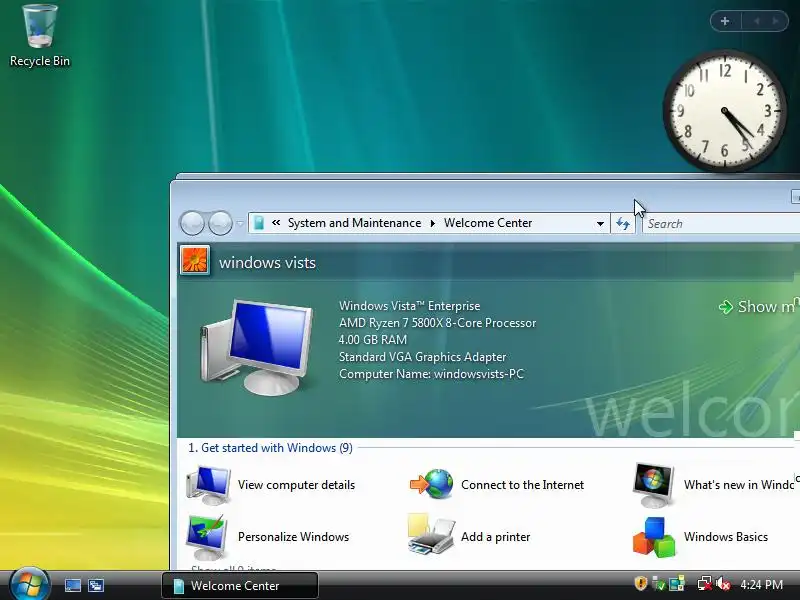Click the 4.00 GB RAM text
800x600 pixels.
[x=373, y=340]
